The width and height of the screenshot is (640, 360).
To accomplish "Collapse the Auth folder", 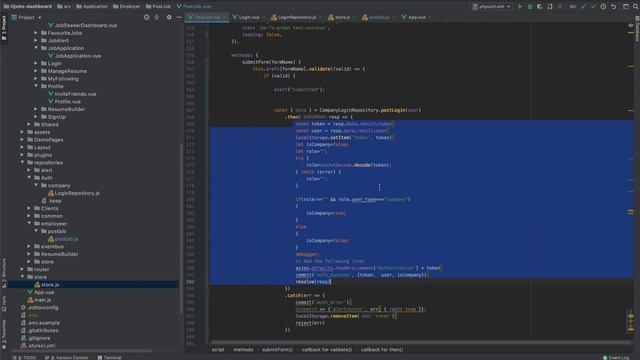I will (x=29, y=178).
